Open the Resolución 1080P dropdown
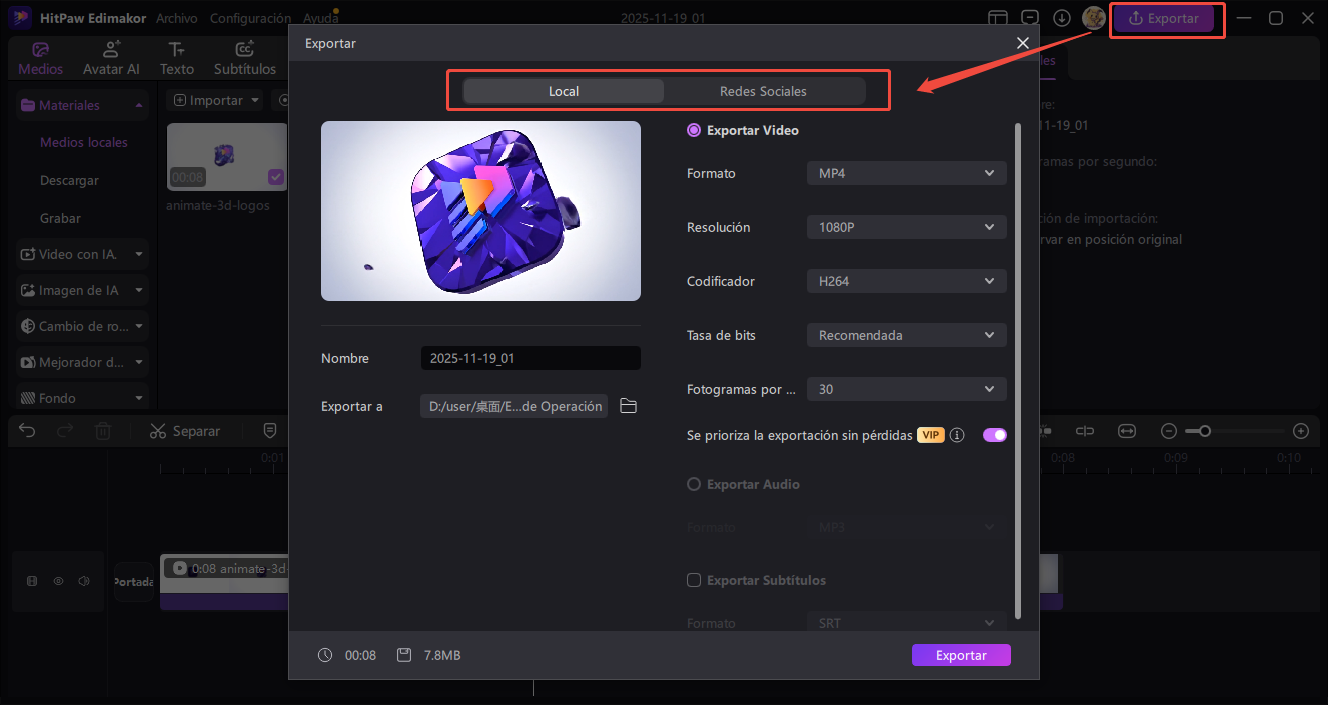The width and height of the screenshot is (1328, 705). click(906, 227)
